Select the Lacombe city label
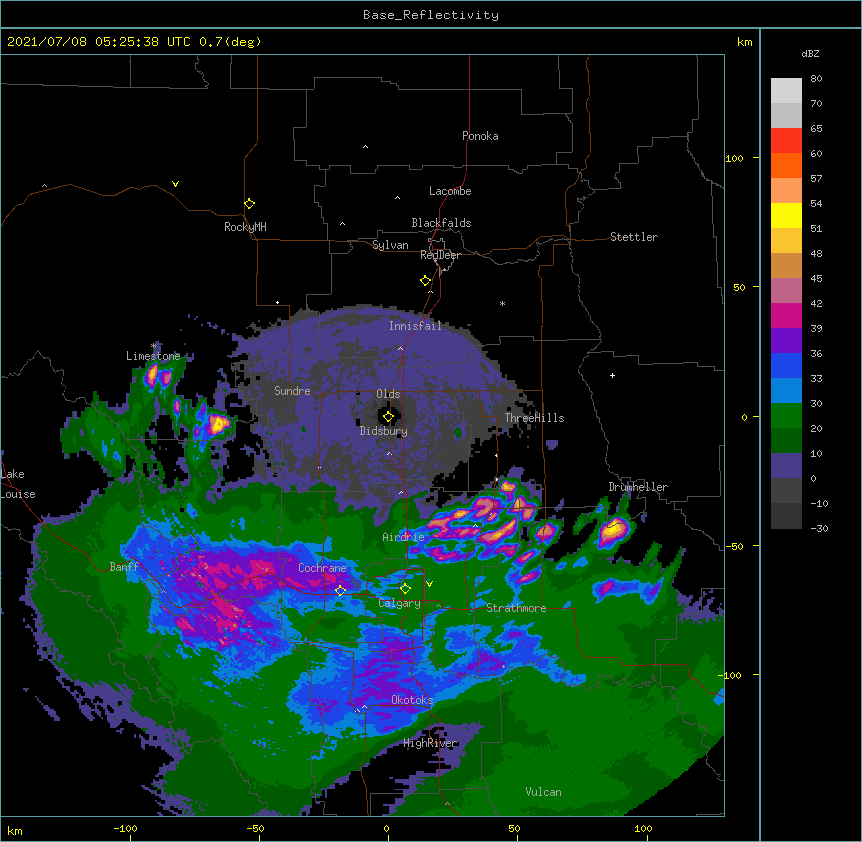862x842 pixels. tap(450, 191)
